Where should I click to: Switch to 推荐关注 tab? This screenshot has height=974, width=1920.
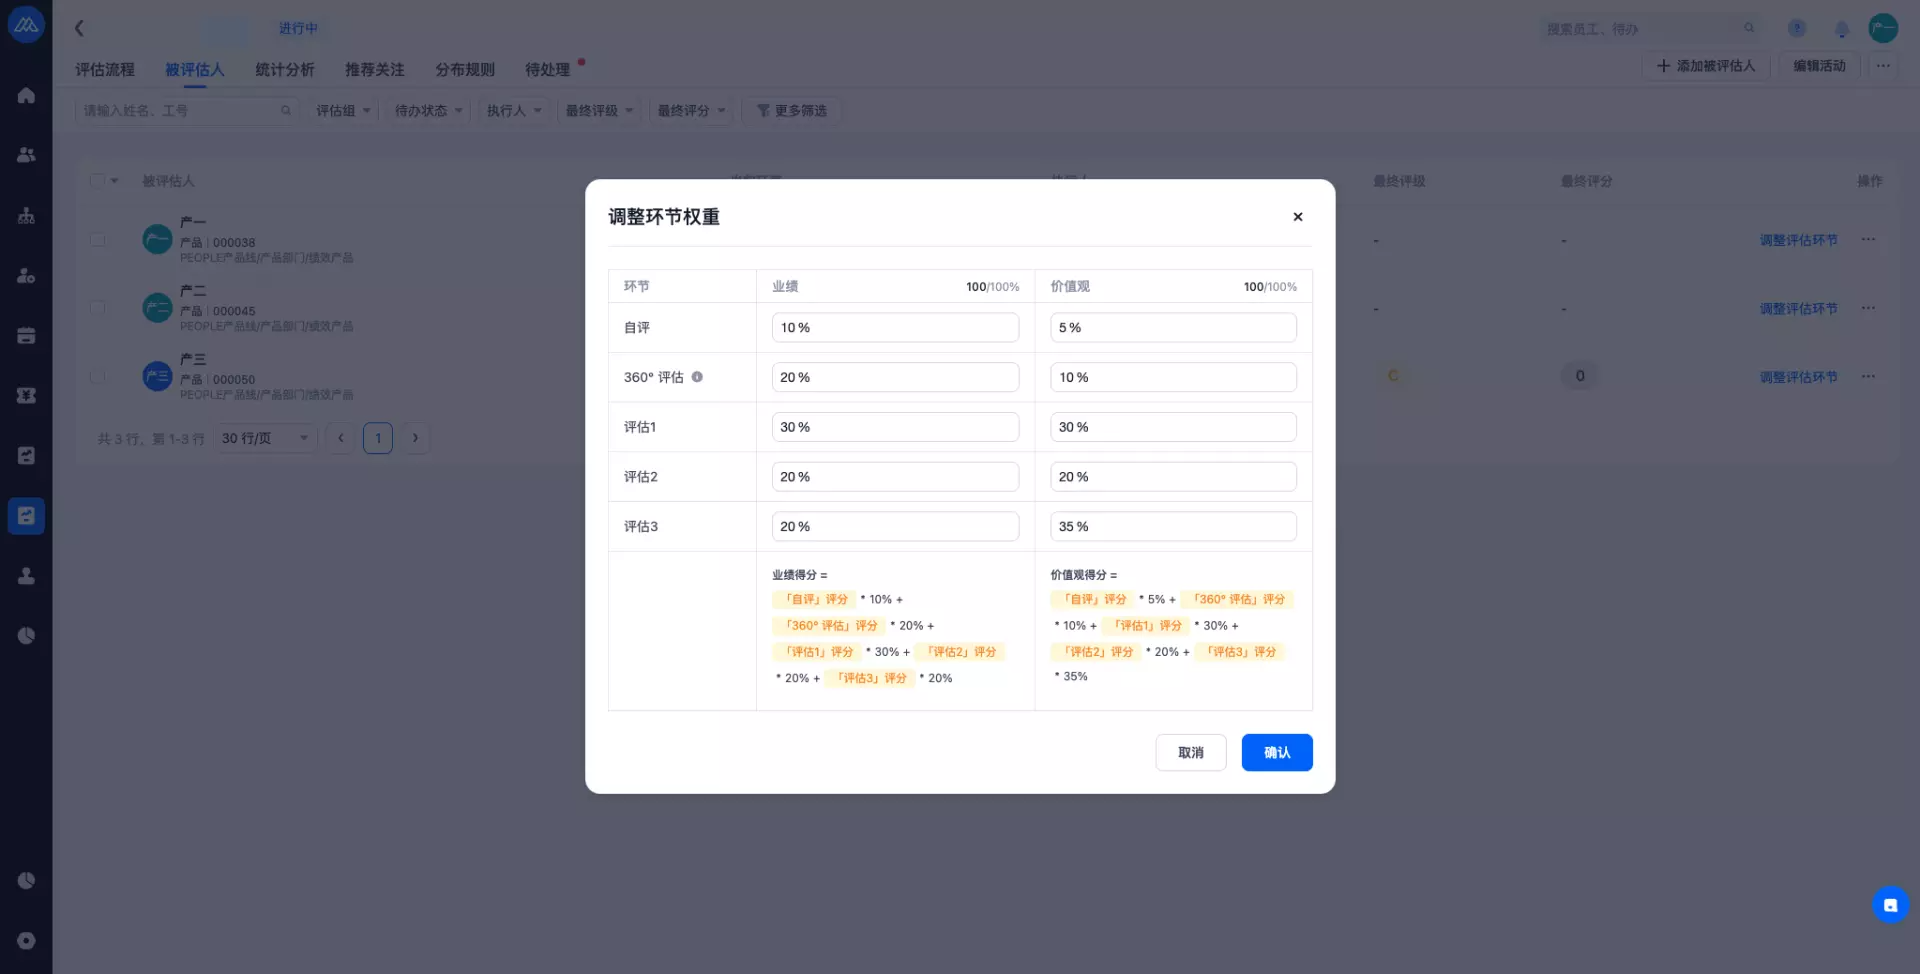point(375,70)
